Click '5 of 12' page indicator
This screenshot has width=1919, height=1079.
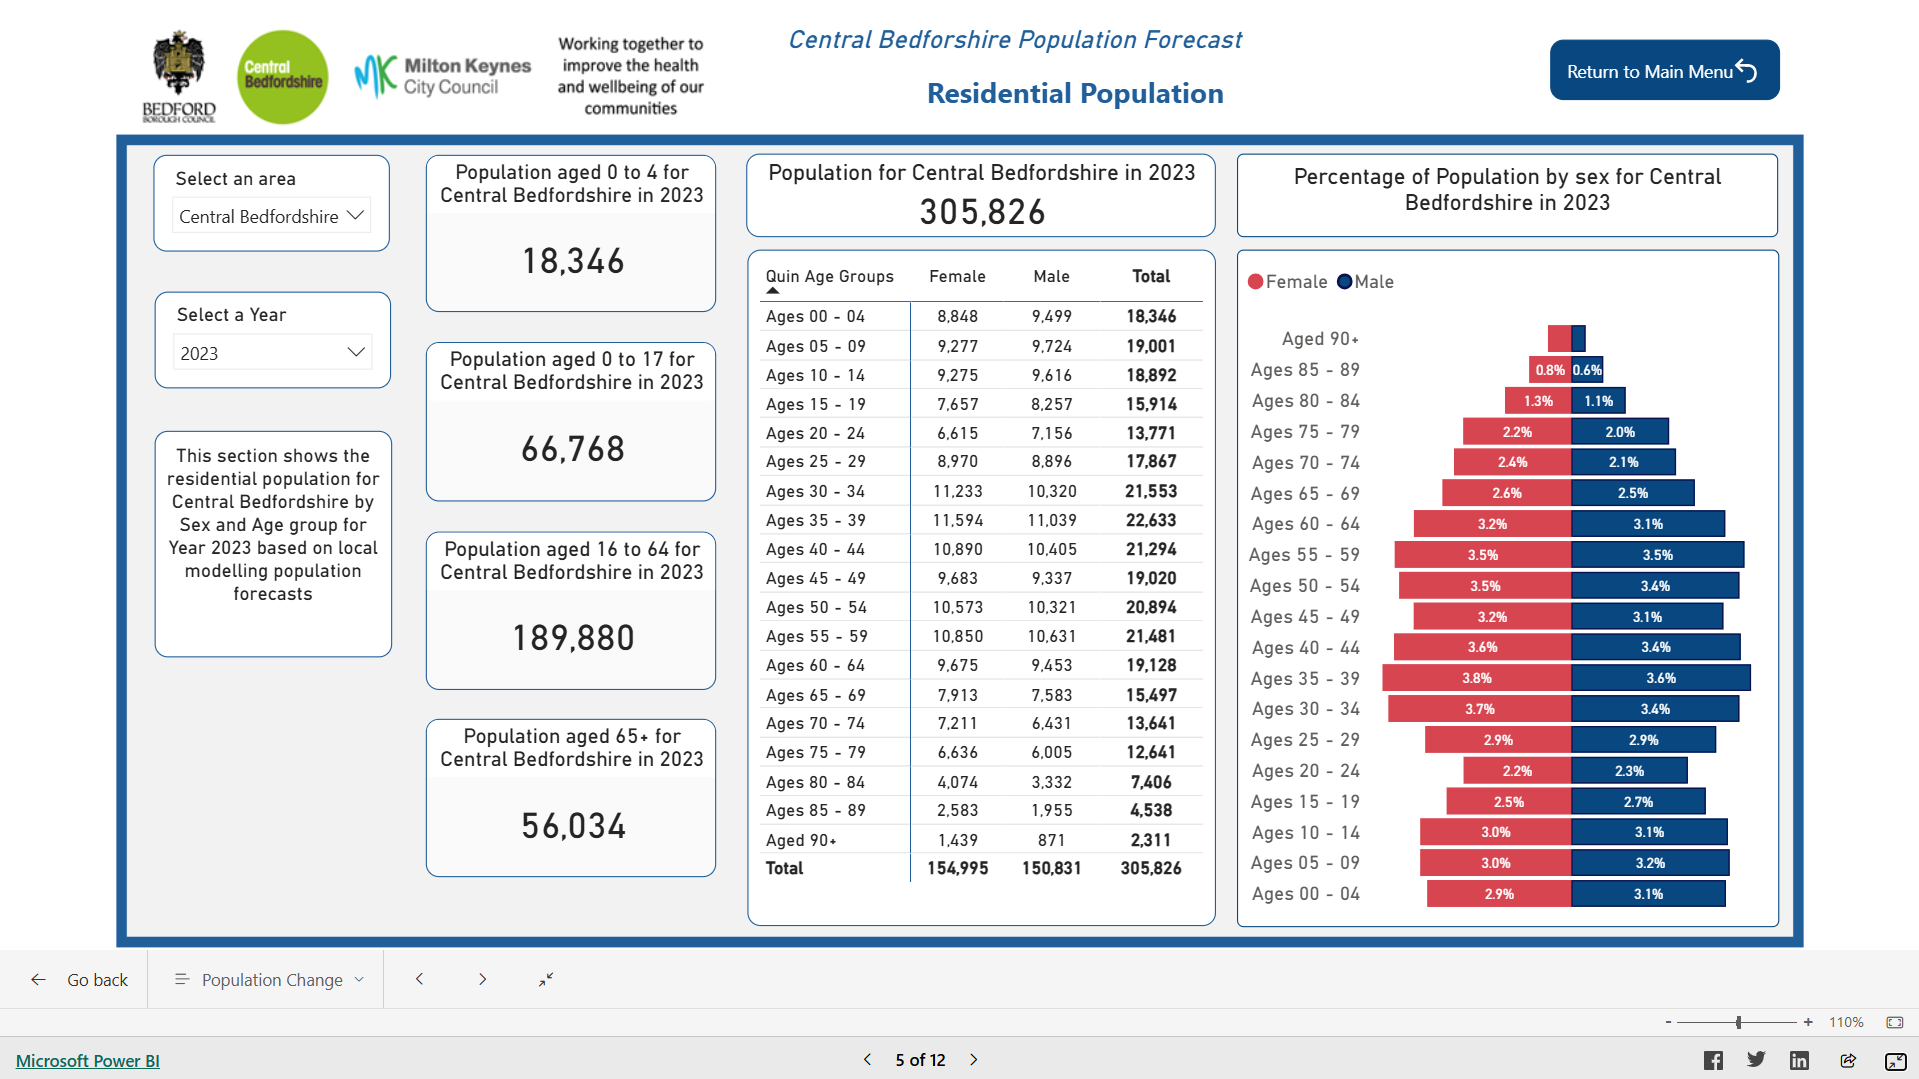920,1060
